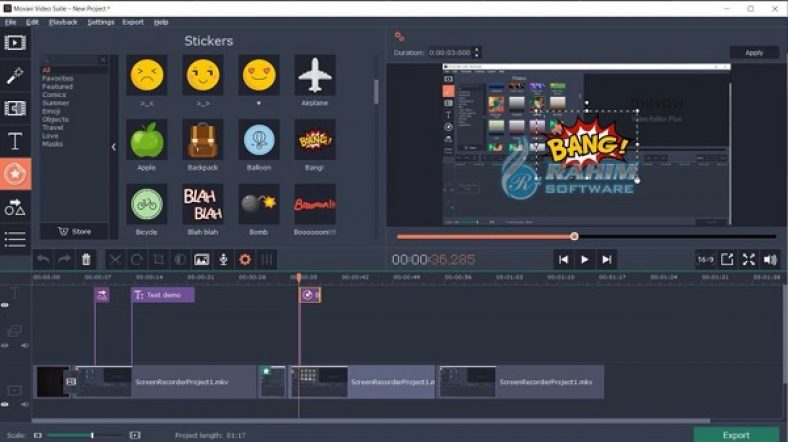Open the Export menu
Viewport: 788px width, 442px height.
(133, 22)
